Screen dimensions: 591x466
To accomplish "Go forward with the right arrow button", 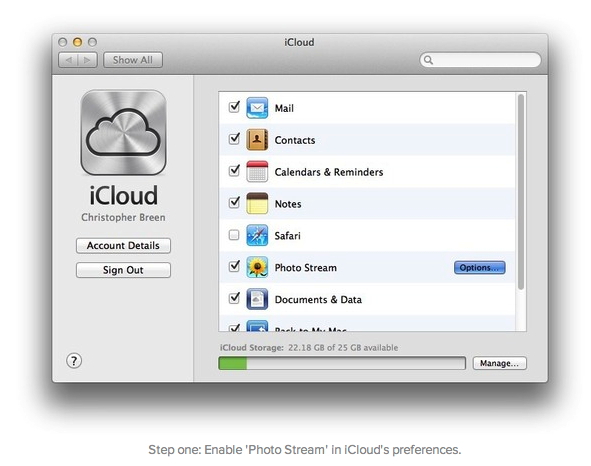I will 87,60.
